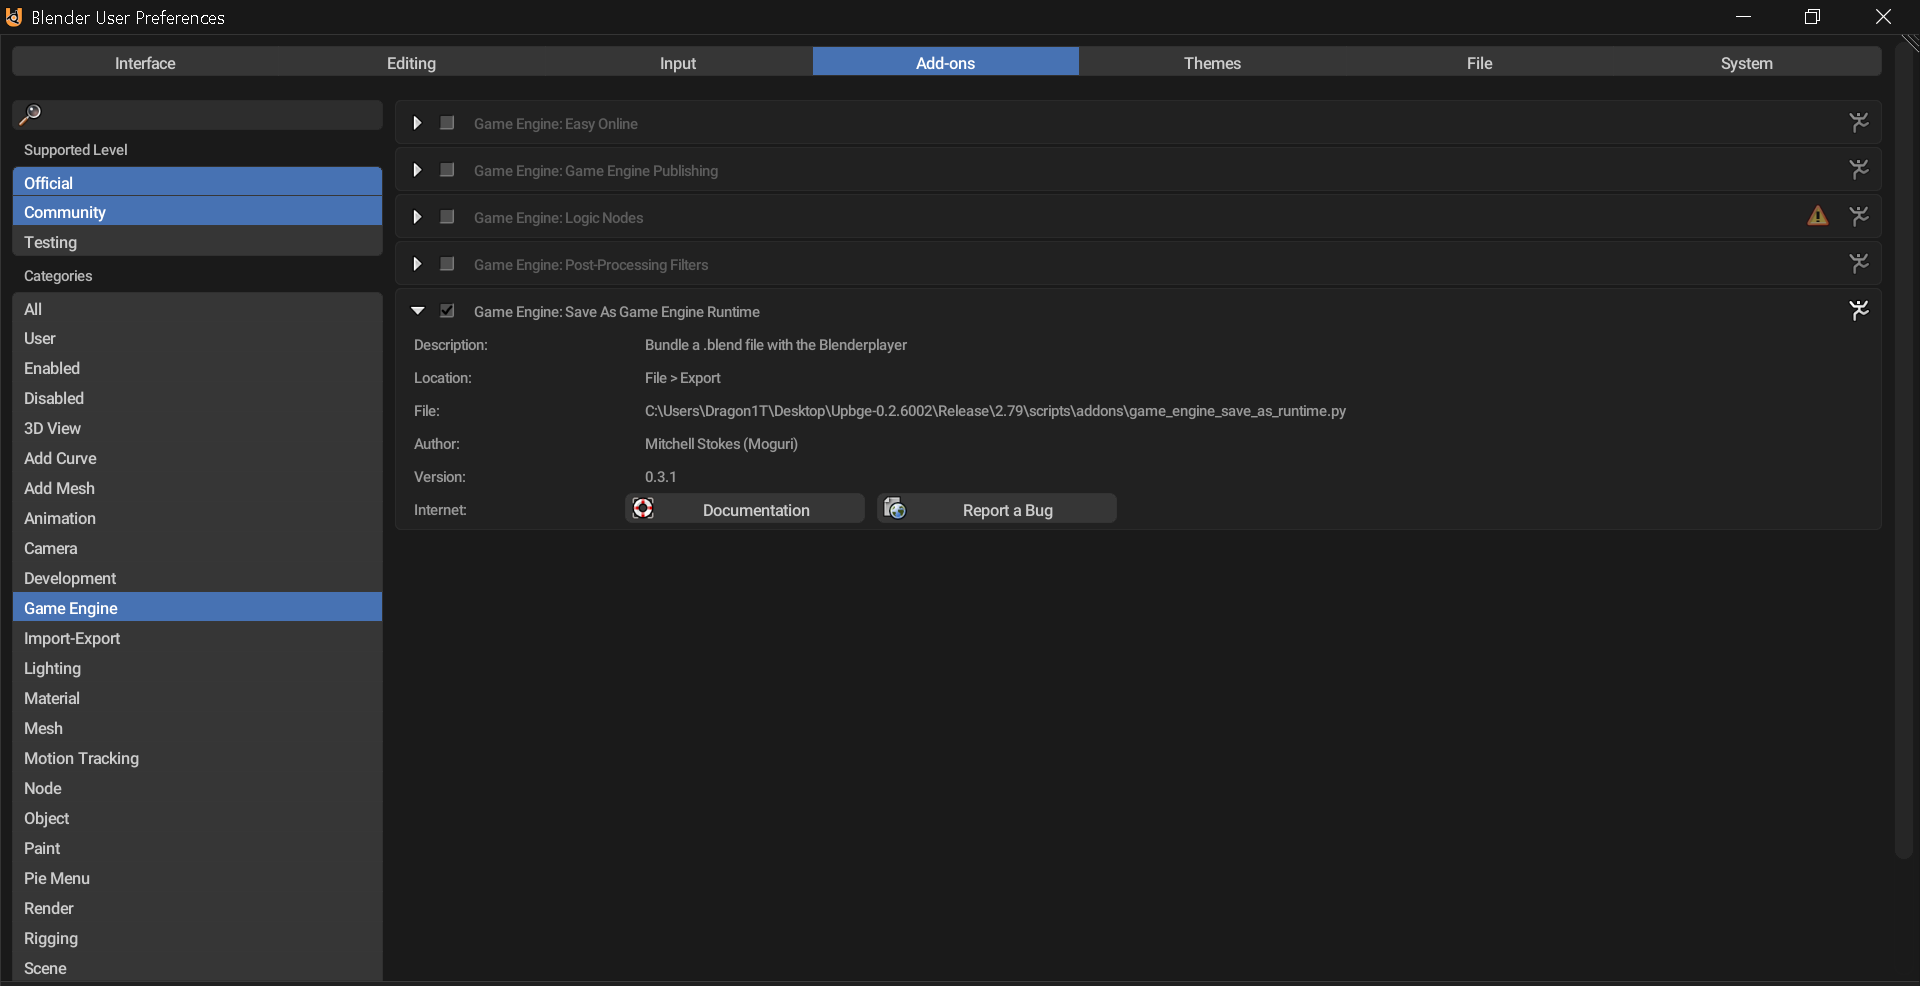Viewport: 1920px width, 986px height.
Task: Select the Node category
Action: (x=197, y=788)
